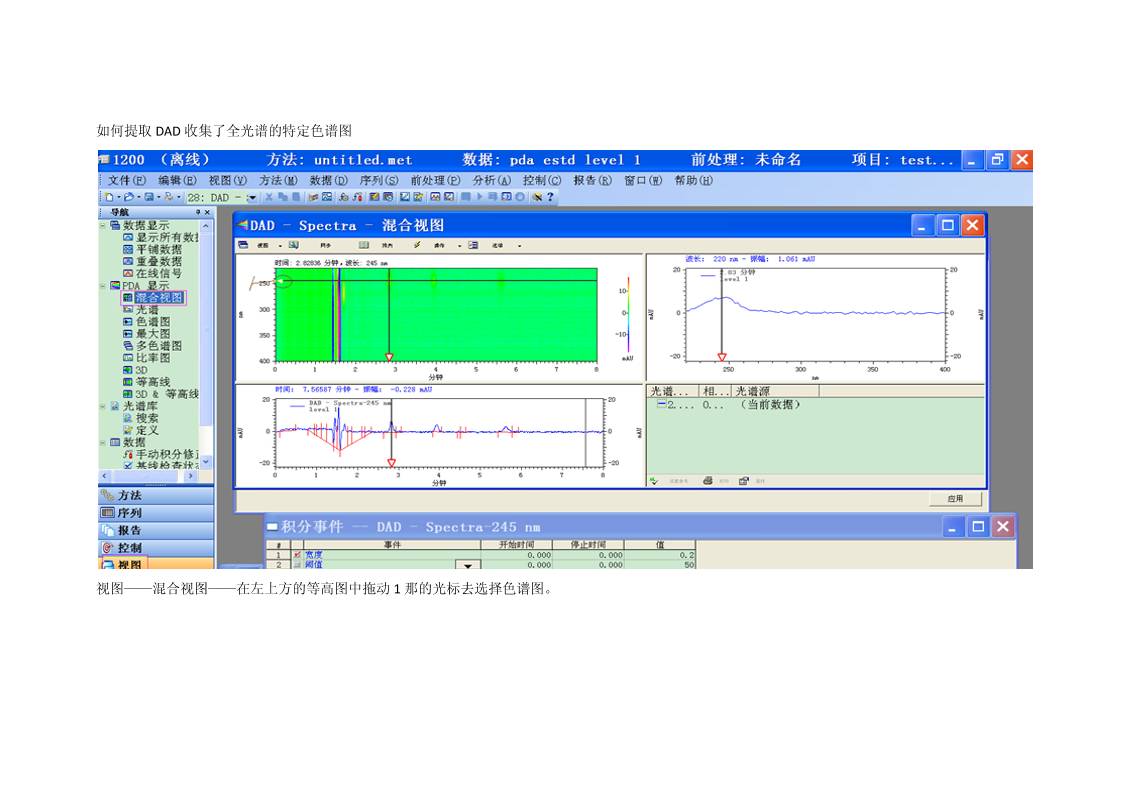Select the 3D view in navigation tree
Viewport: 1122px width, 793px height.
141,370
